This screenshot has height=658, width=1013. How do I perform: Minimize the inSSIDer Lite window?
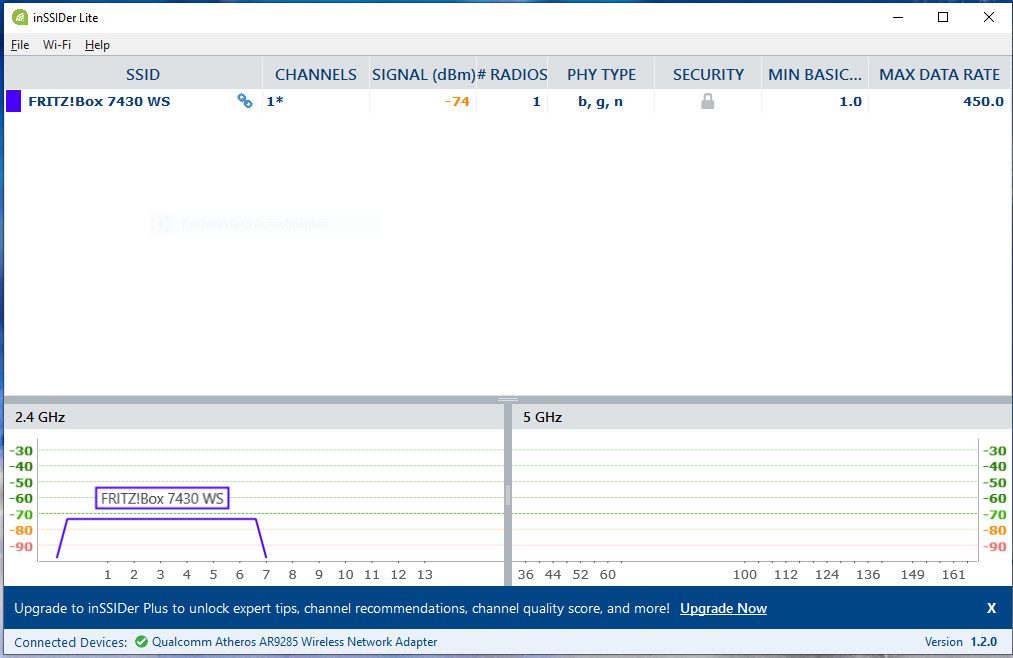[898, 17]
